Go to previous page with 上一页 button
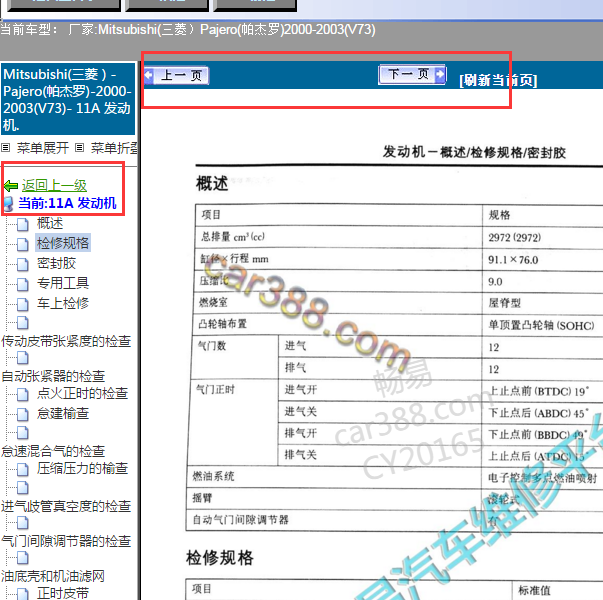603x600 pixels. click(177, 75)
